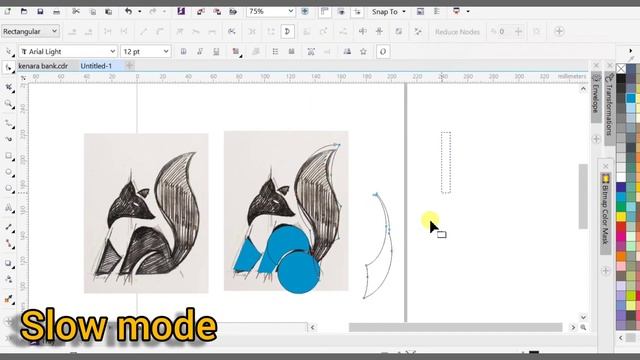Toggle underline text formatting

pyautogui.click(x=216, y=51)
